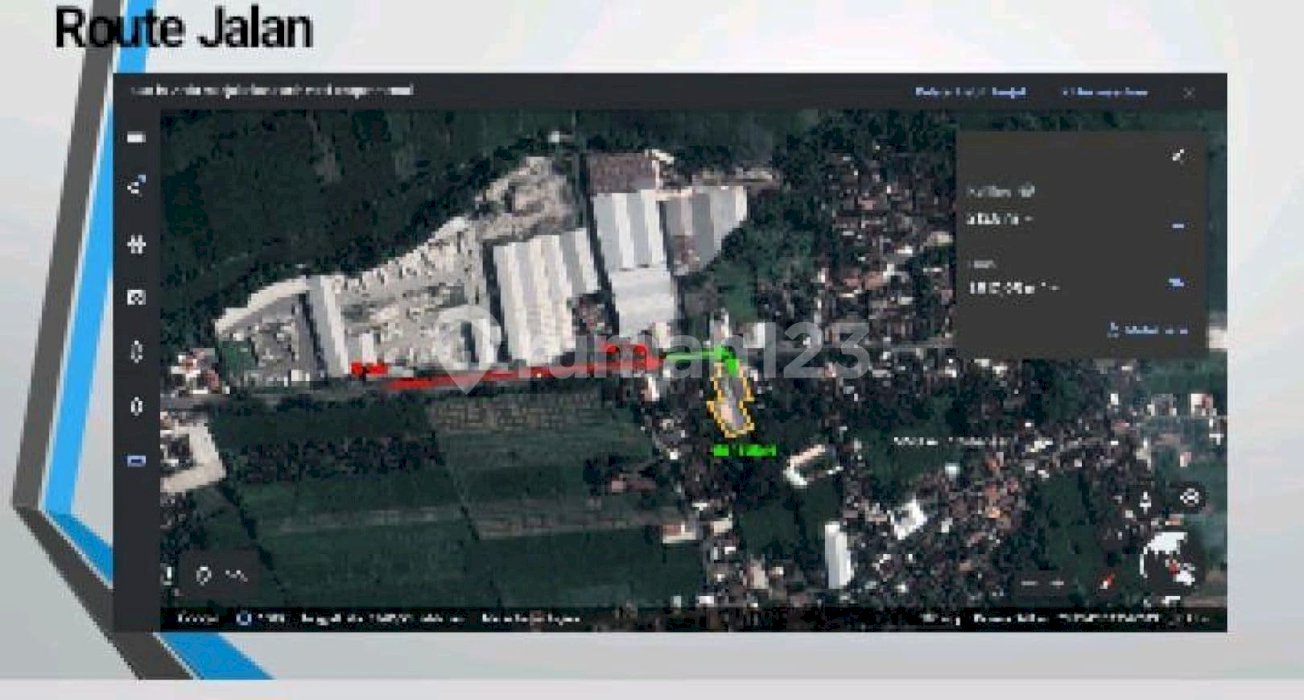Toggle the 2D/3D view button

coord(1107,581)
